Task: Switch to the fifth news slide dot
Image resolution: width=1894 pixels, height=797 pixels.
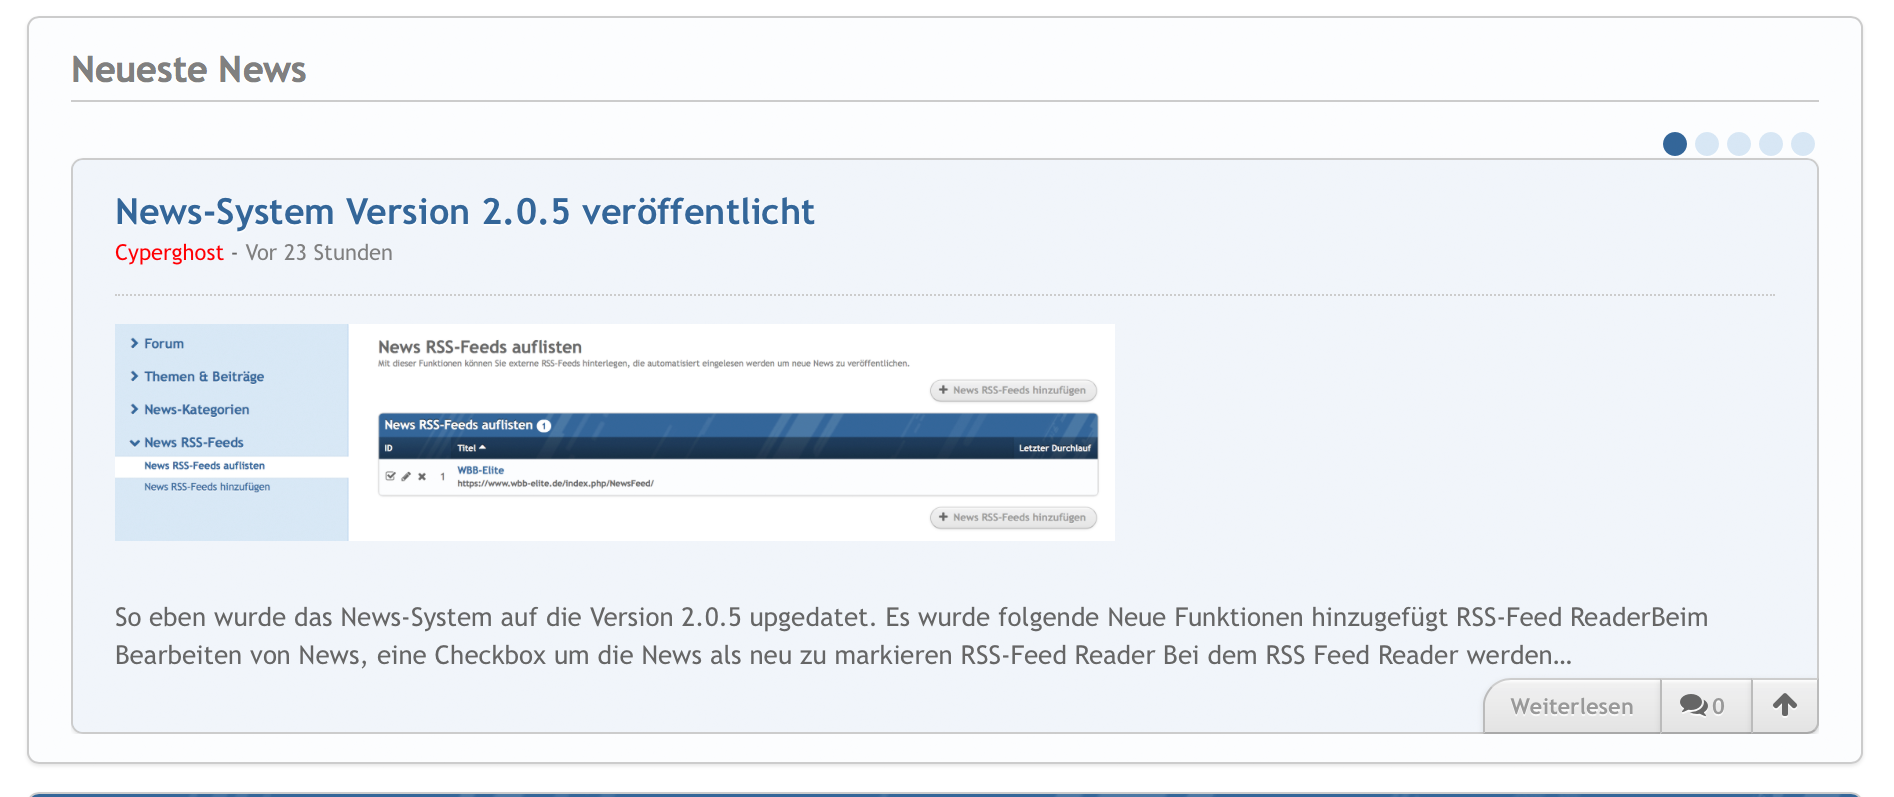Action: coord(1803,144)
